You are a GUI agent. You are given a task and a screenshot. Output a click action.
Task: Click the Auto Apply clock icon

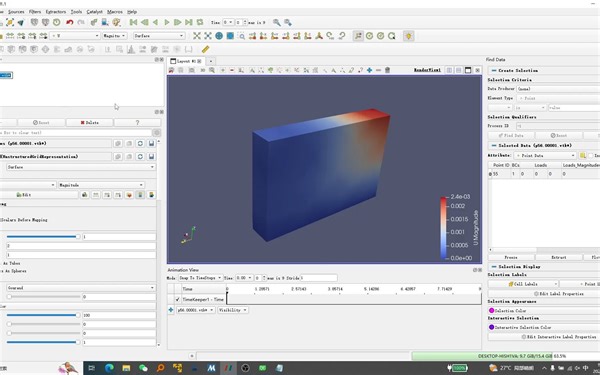tap(57, 22)
